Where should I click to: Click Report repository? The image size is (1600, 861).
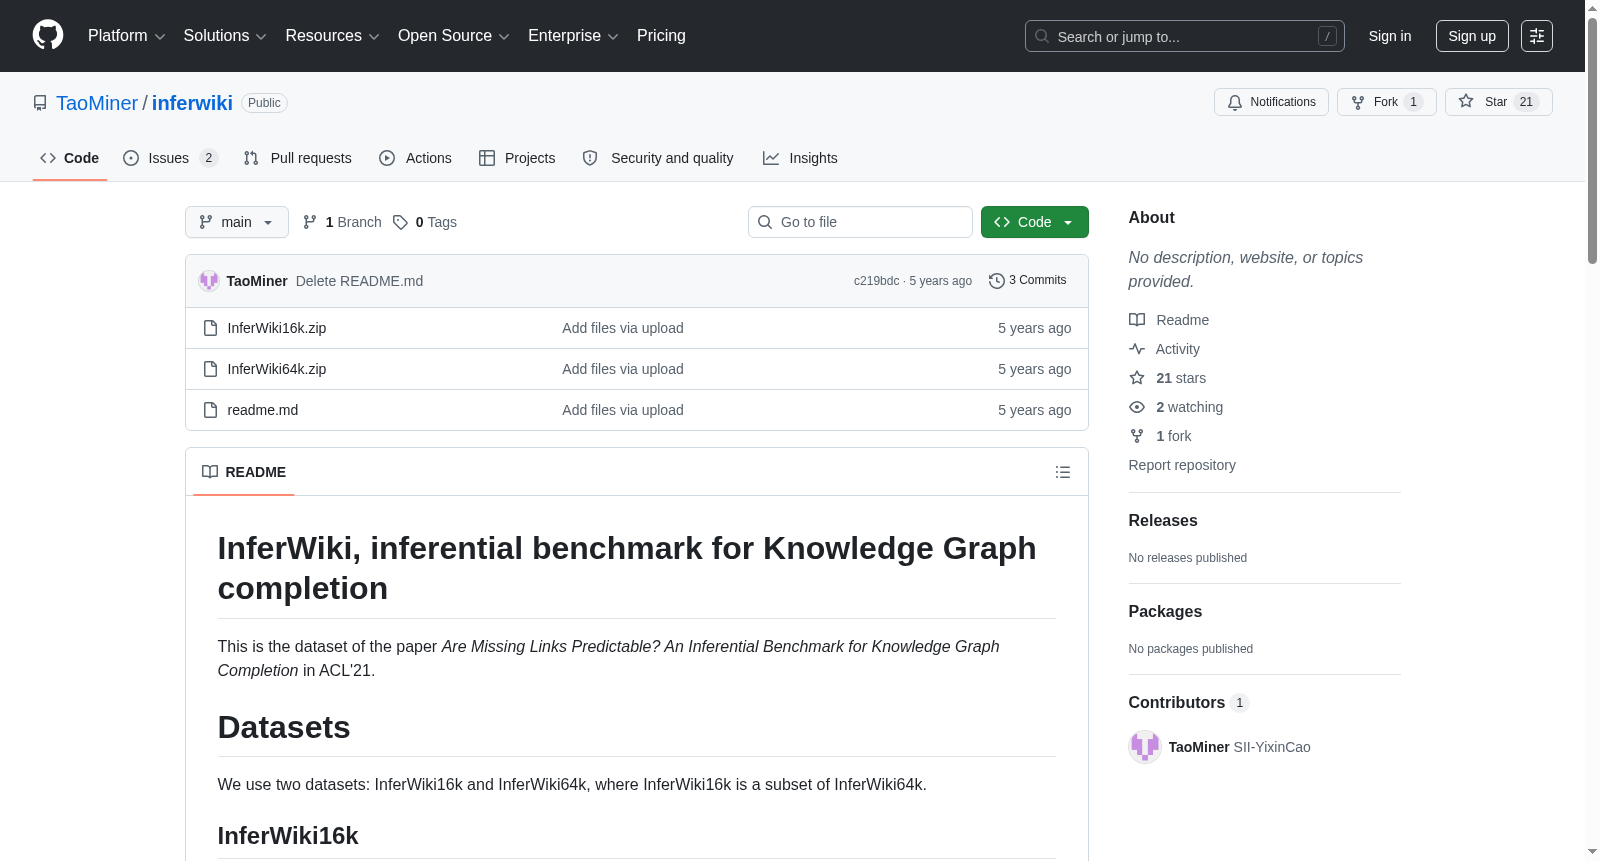[1182, 465]
